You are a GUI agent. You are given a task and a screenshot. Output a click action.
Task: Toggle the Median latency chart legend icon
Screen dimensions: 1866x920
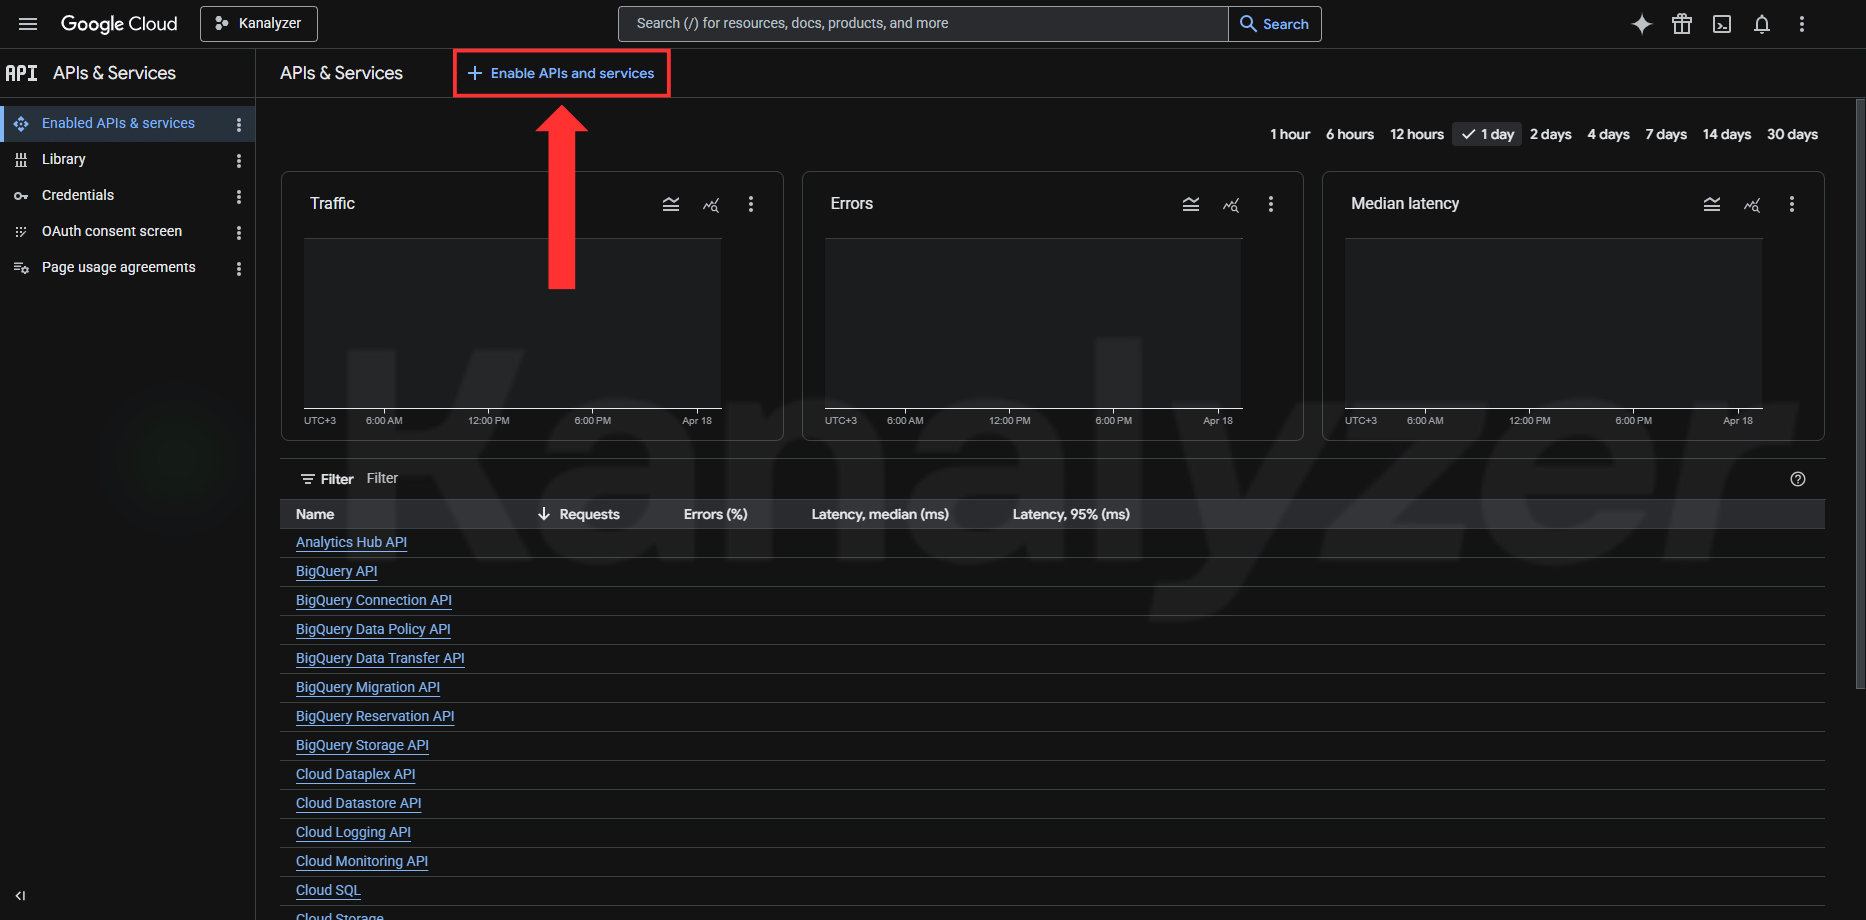(x=1712, y=204)
